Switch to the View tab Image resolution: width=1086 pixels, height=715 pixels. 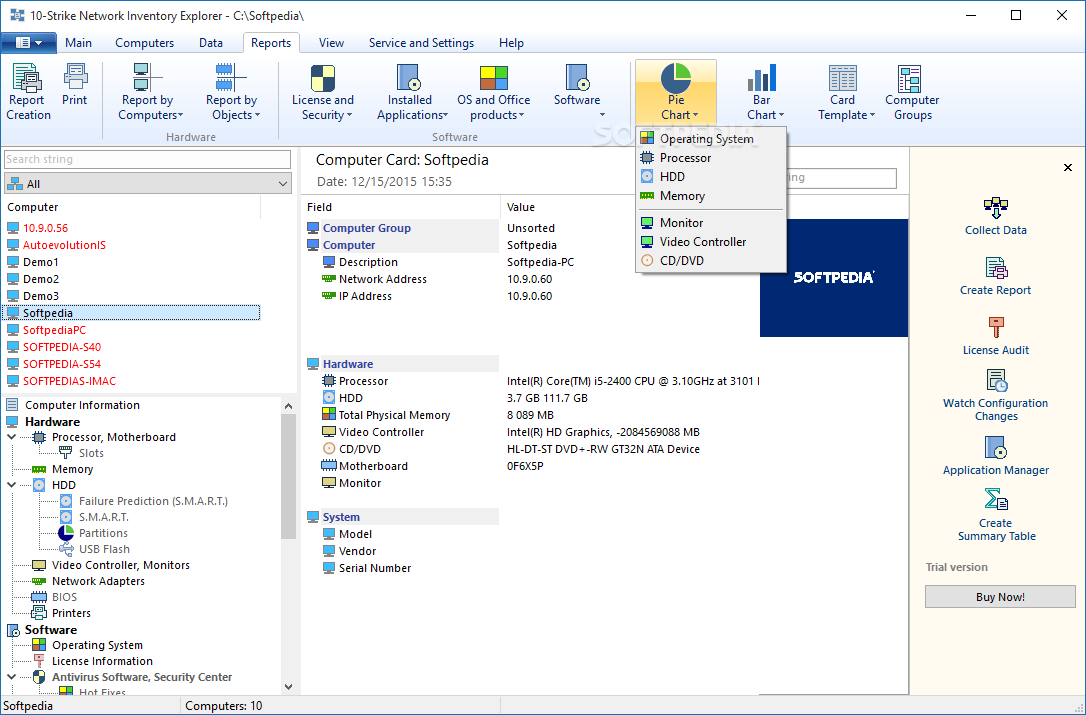[331, 43]
